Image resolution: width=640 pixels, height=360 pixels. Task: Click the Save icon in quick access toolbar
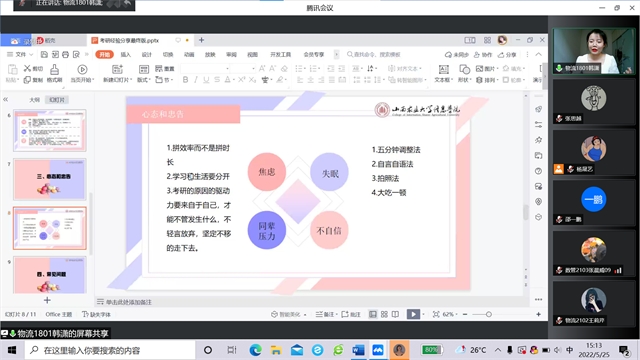click(44, 54)
